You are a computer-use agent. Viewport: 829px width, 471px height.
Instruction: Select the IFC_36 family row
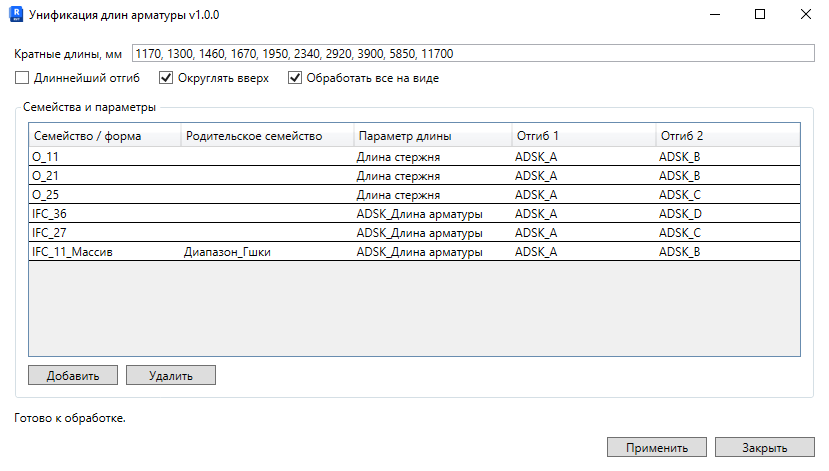click(414, 214)
